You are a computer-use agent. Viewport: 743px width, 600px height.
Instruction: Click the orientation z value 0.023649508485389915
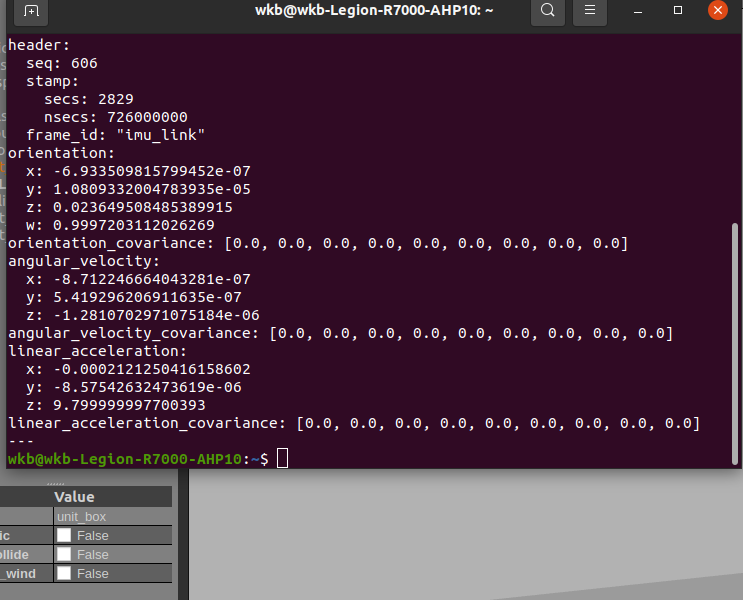pos(143,207)
